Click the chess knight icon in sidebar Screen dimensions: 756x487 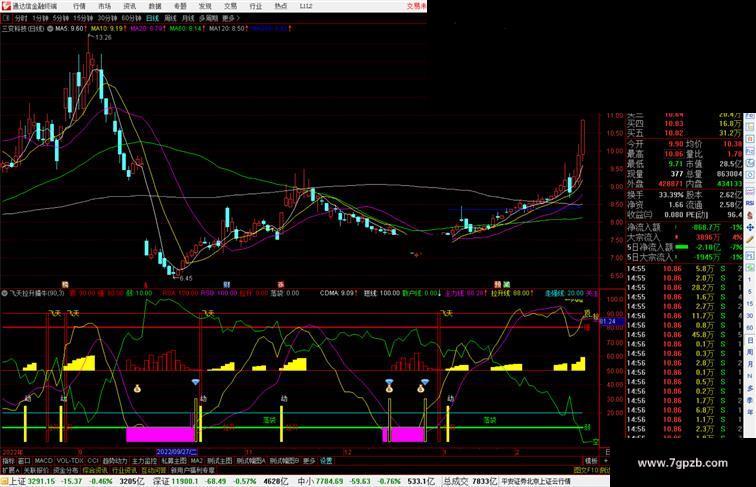(x=750, y=214)
